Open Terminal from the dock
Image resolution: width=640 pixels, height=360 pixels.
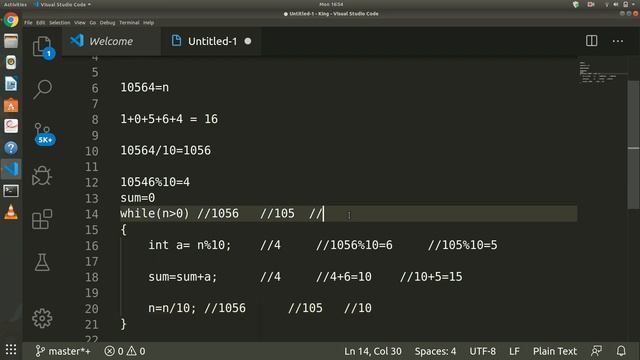(x=11, y=191)
